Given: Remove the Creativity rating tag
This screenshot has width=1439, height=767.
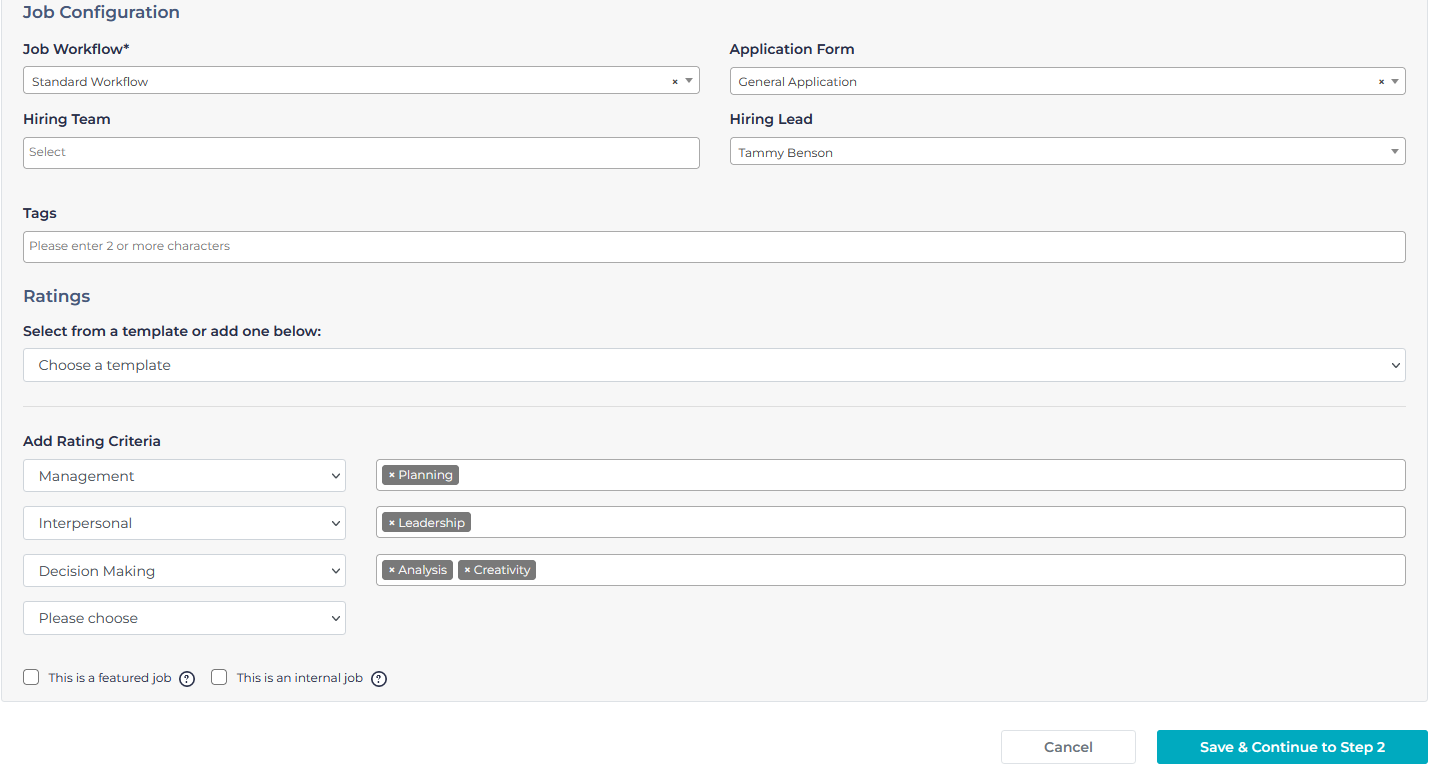Looking at the screenshot, I should point(467,570).
